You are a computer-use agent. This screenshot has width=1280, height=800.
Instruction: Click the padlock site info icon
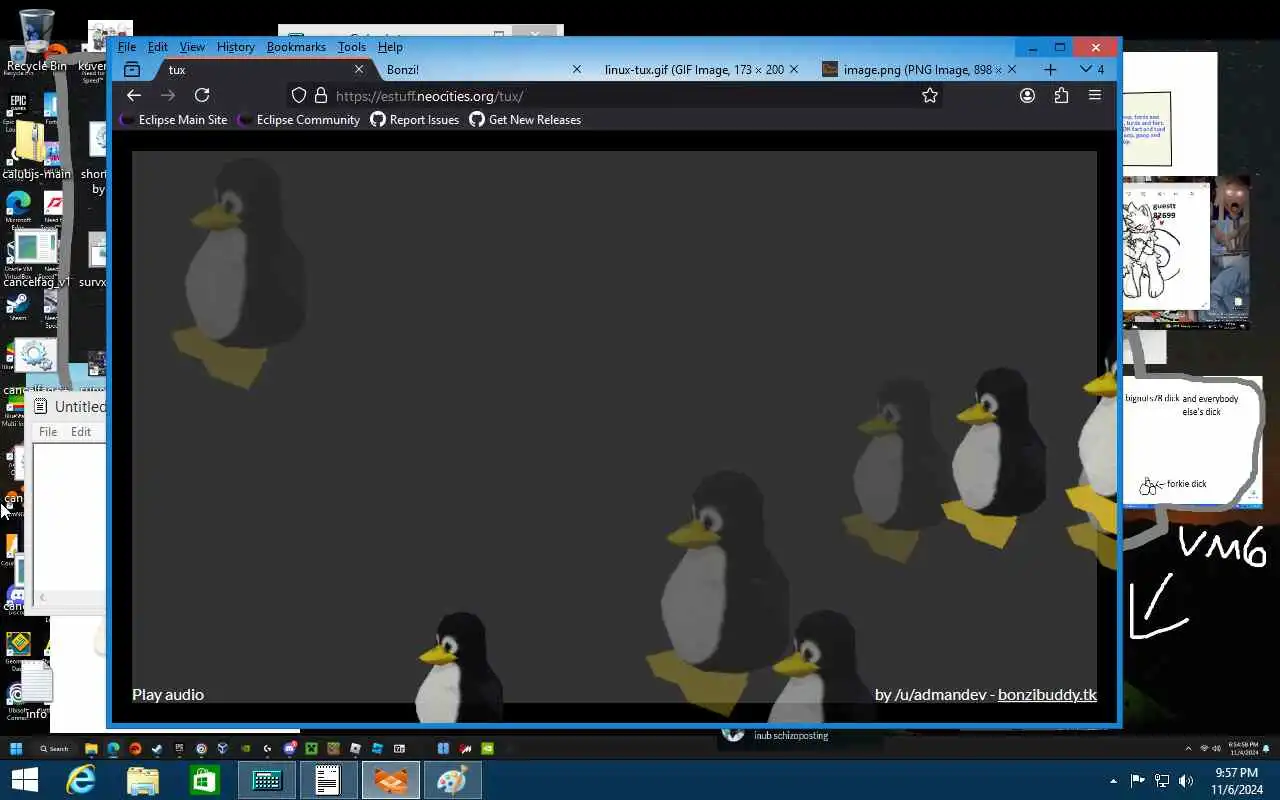320,95
